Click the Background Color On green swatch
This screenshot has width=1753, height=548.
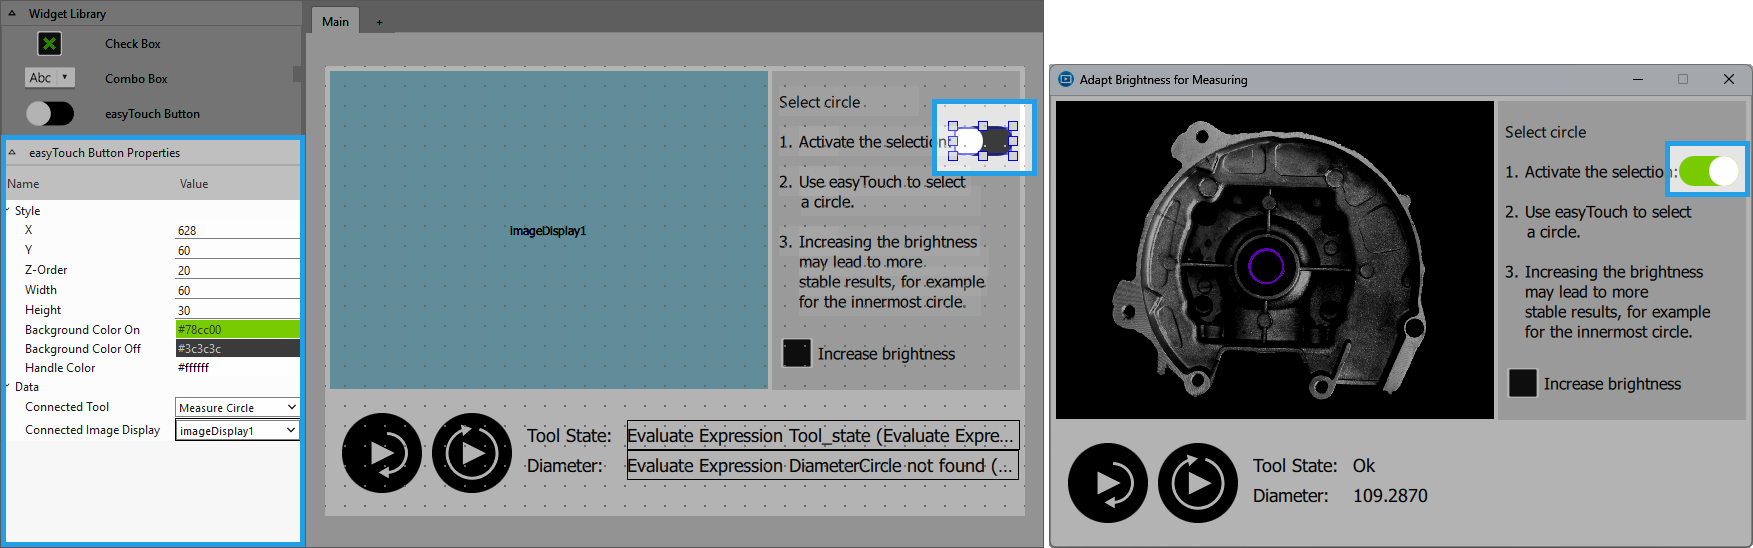point(237,329)
